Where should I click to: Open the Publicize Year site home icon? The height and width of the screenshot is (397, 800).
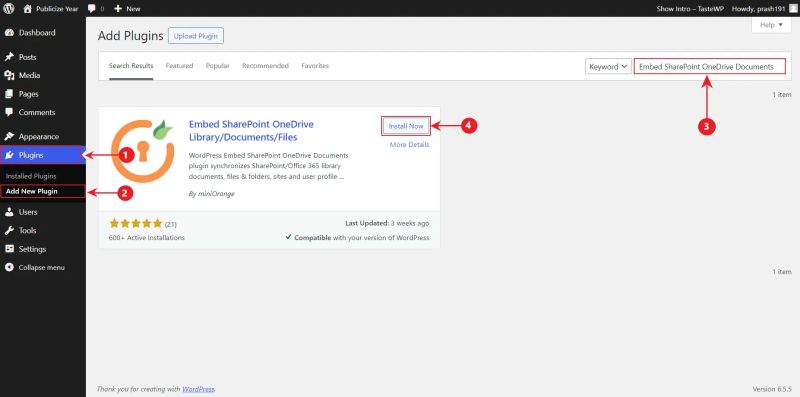(x=28, y=9)
